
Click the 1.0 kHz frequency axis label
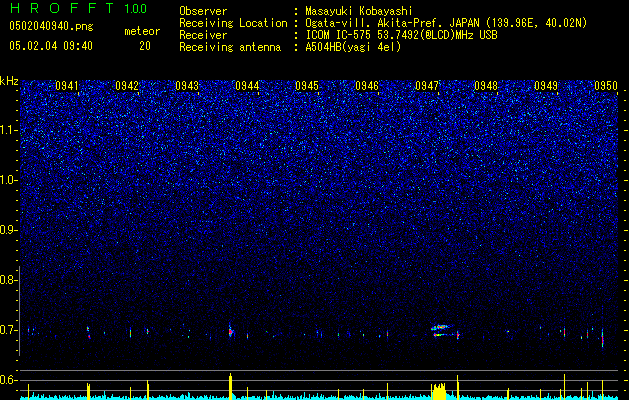[x=8, y=181]
